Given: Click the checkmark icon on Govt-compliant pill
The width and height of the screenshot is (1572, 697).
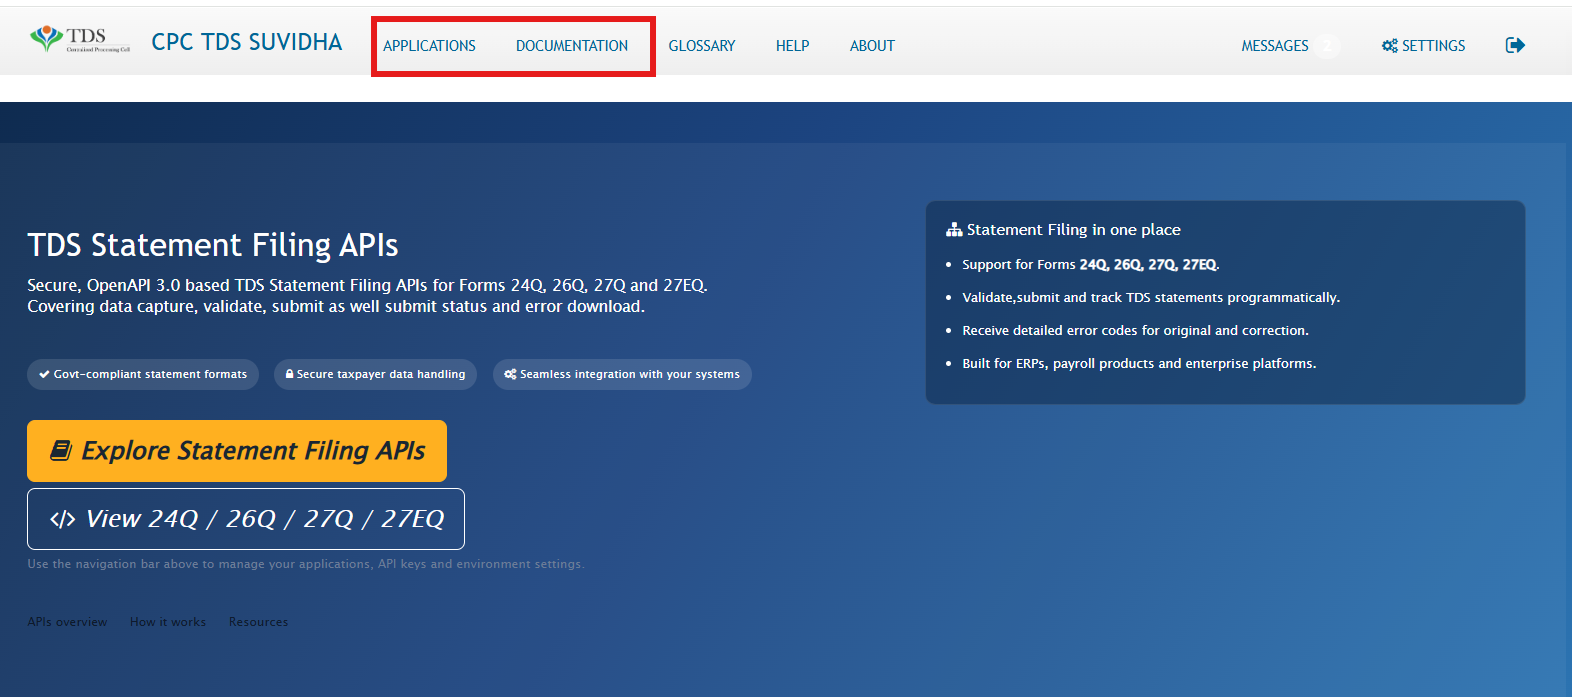Looking at the screenshot, I should click(x=44, y=374).
